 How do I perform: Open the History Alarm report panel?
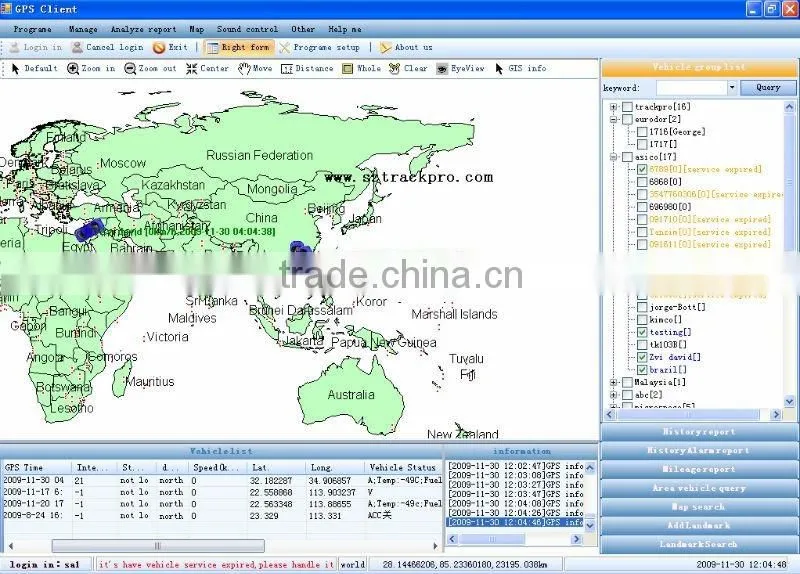[698, 451]
